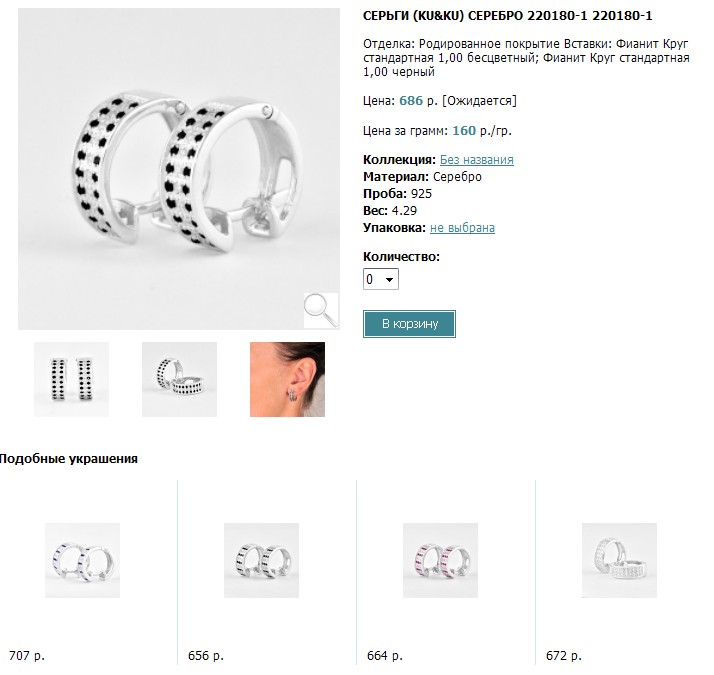
Task: Click the 707 р. price label
Action: [x=27, y=656]
